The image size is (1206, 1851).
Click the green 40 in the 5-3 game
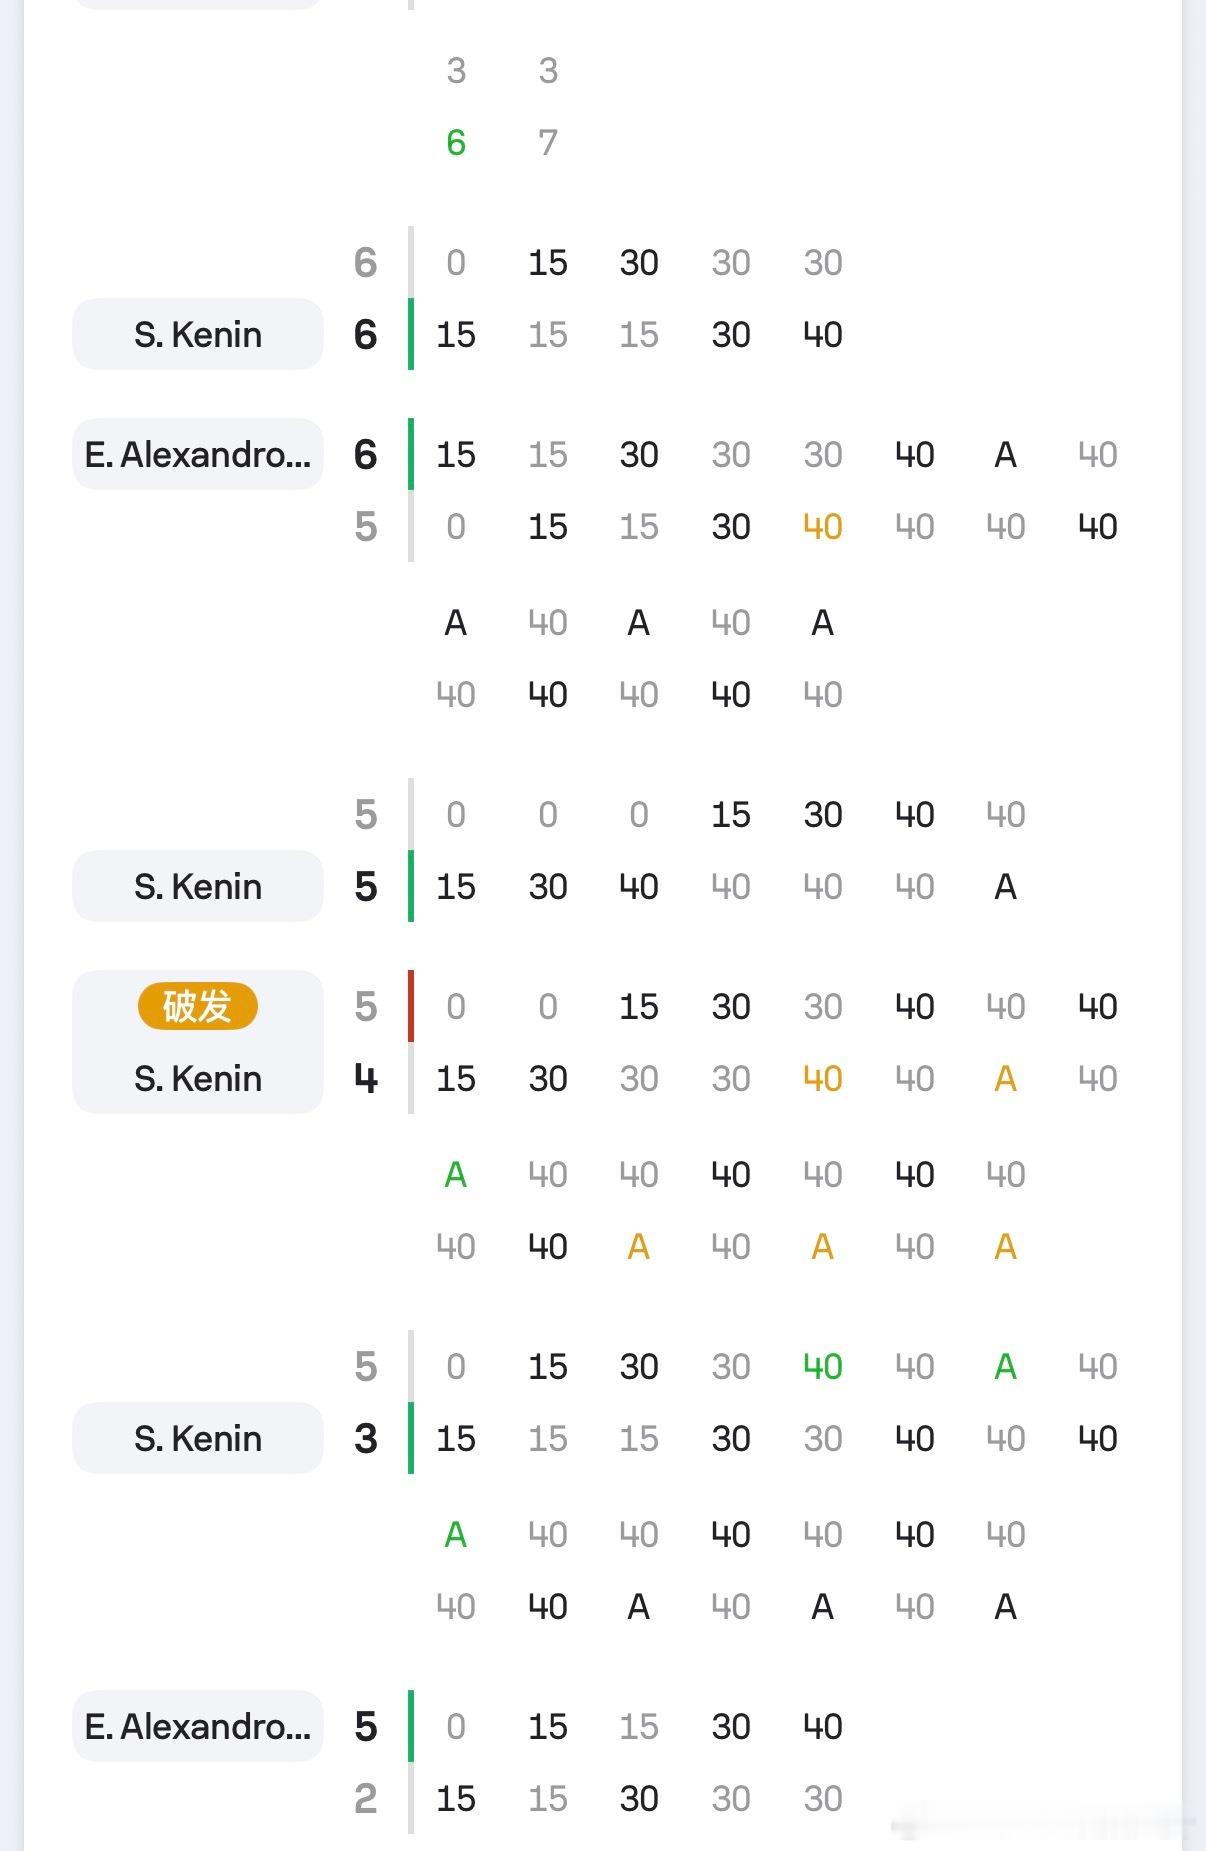coord(822,1367)
